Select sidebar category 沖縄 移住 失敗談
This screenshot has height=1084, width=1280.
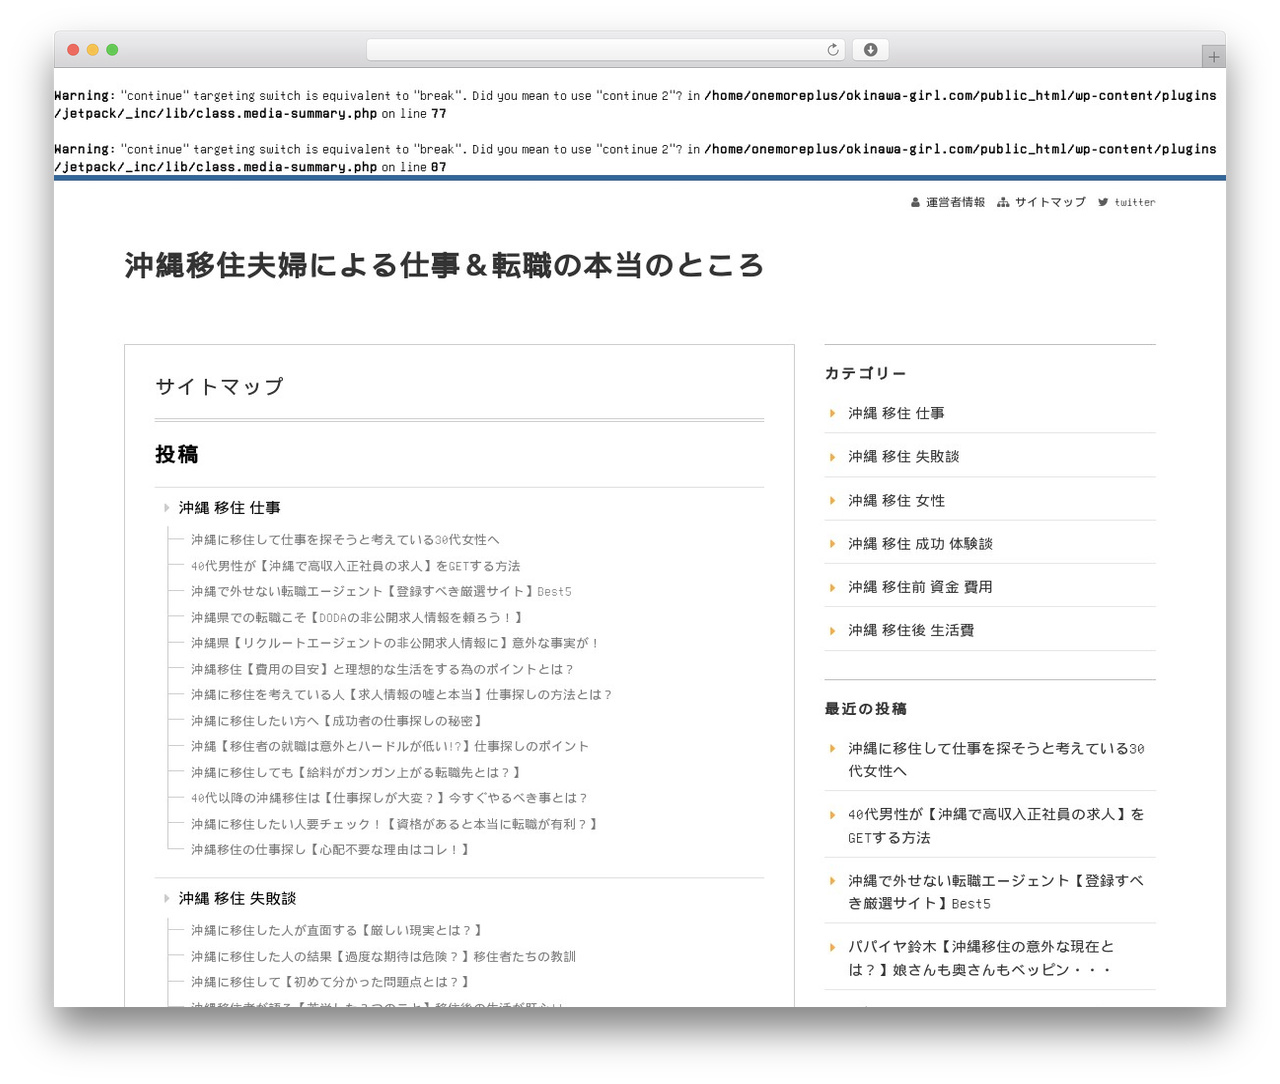click(903, 457)
